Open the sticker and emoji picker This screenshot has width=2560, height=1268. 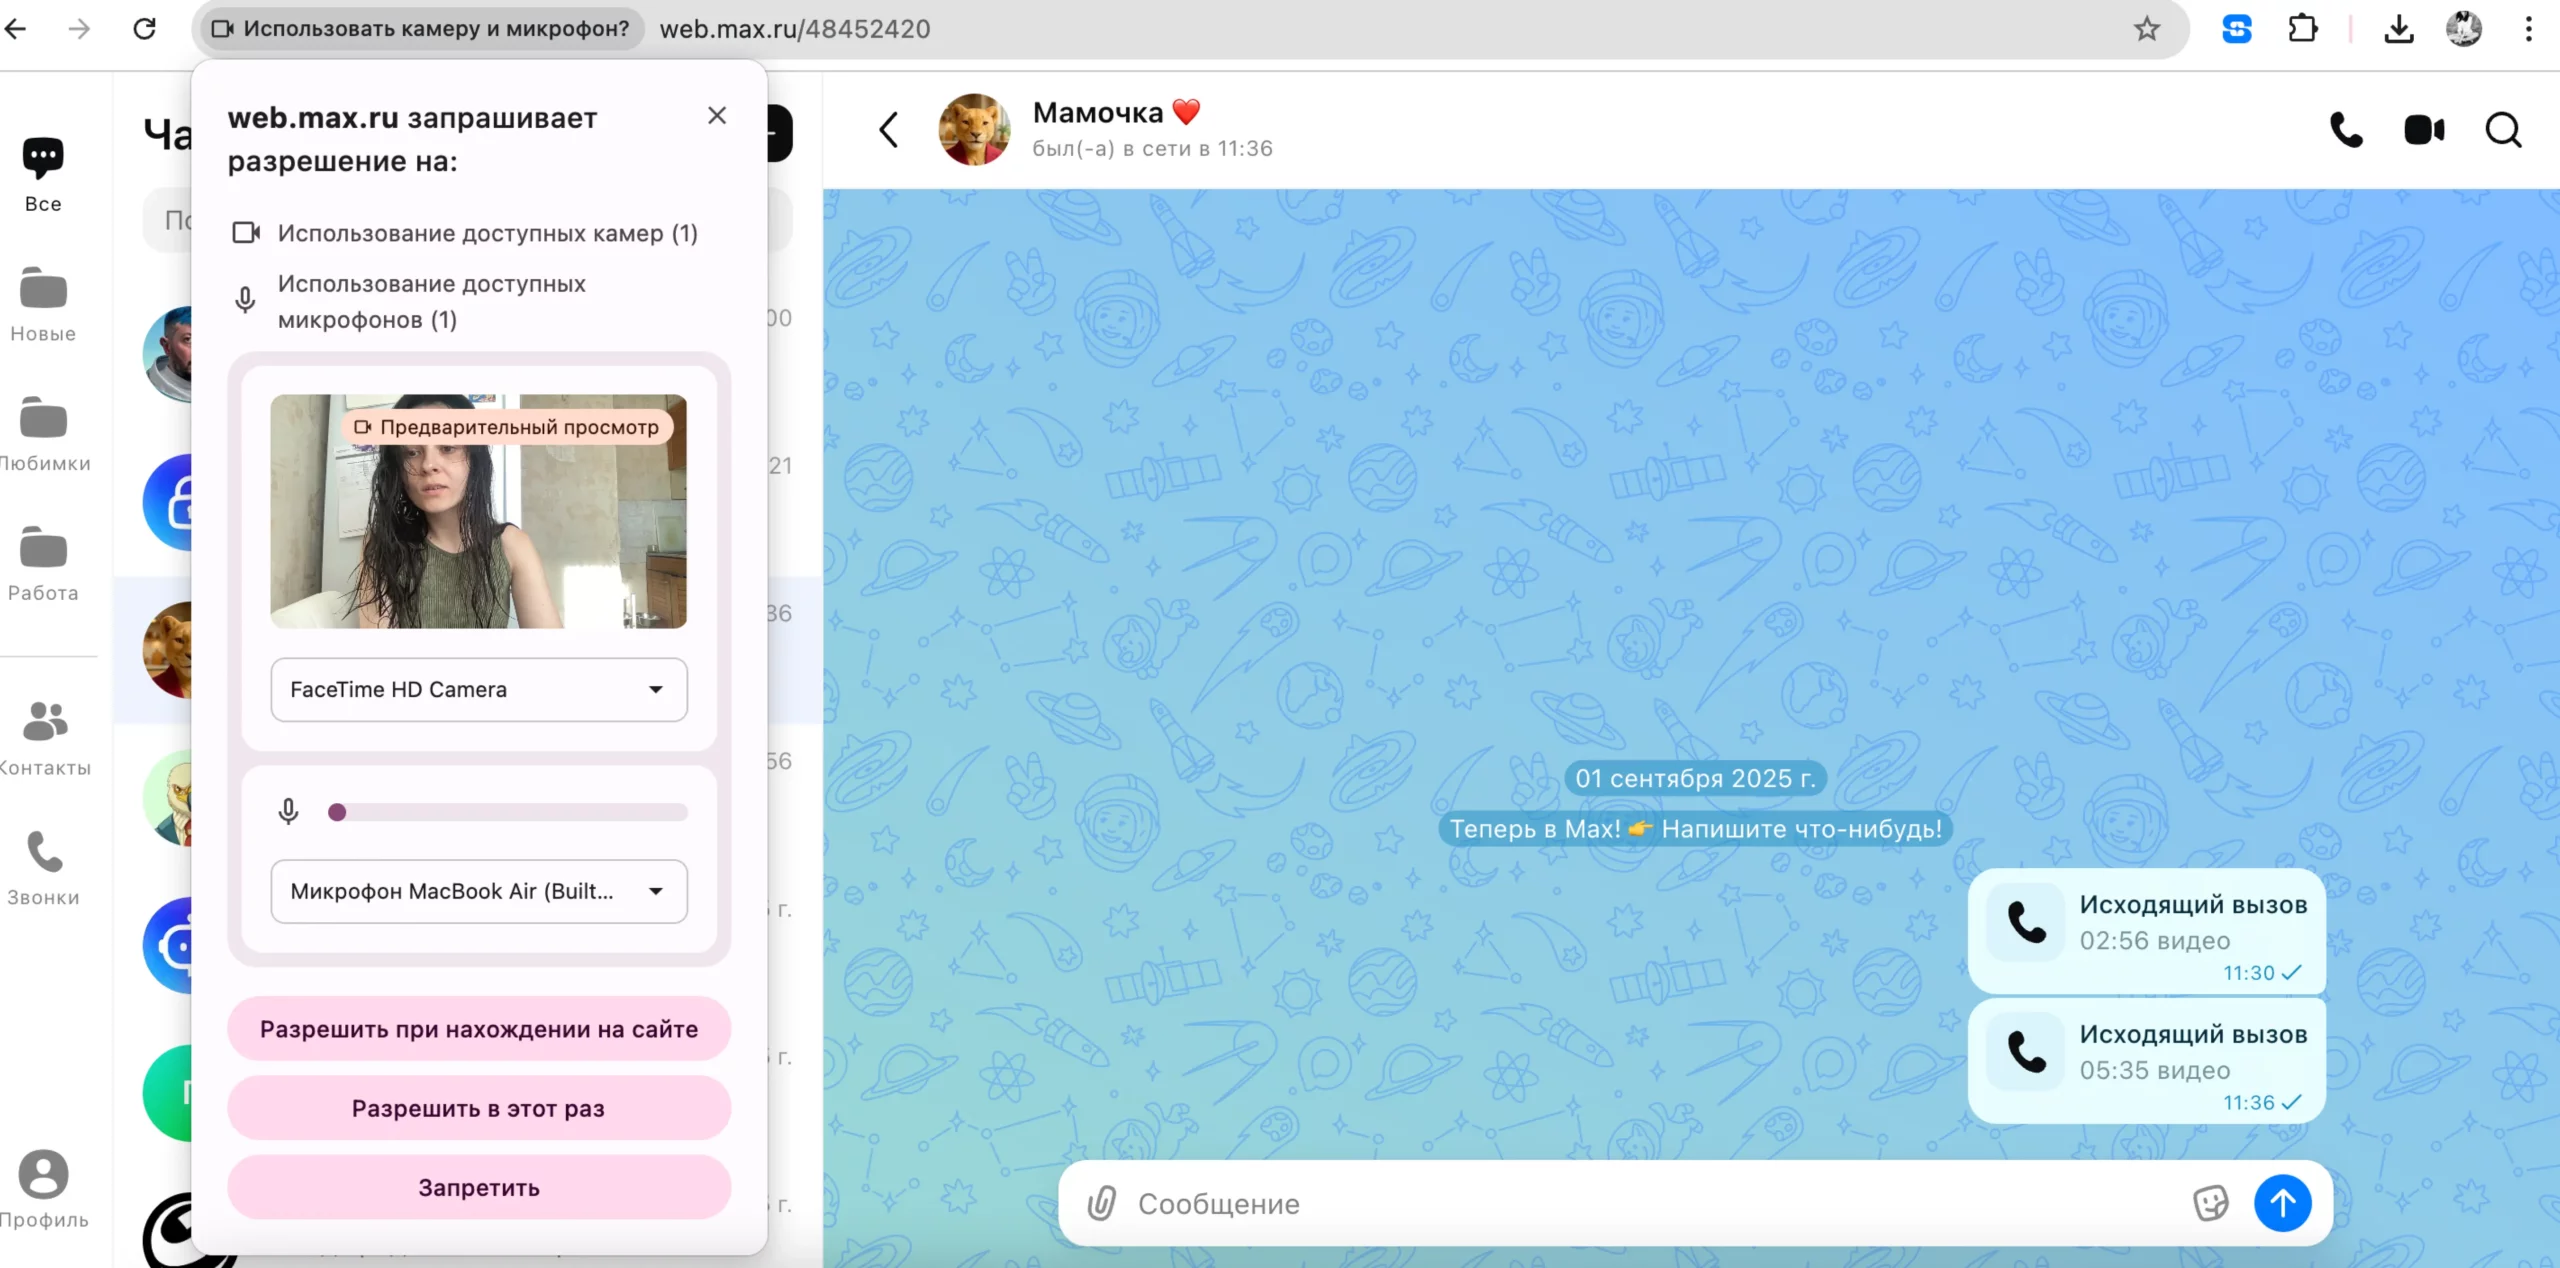click(x=2210, y=1203)
